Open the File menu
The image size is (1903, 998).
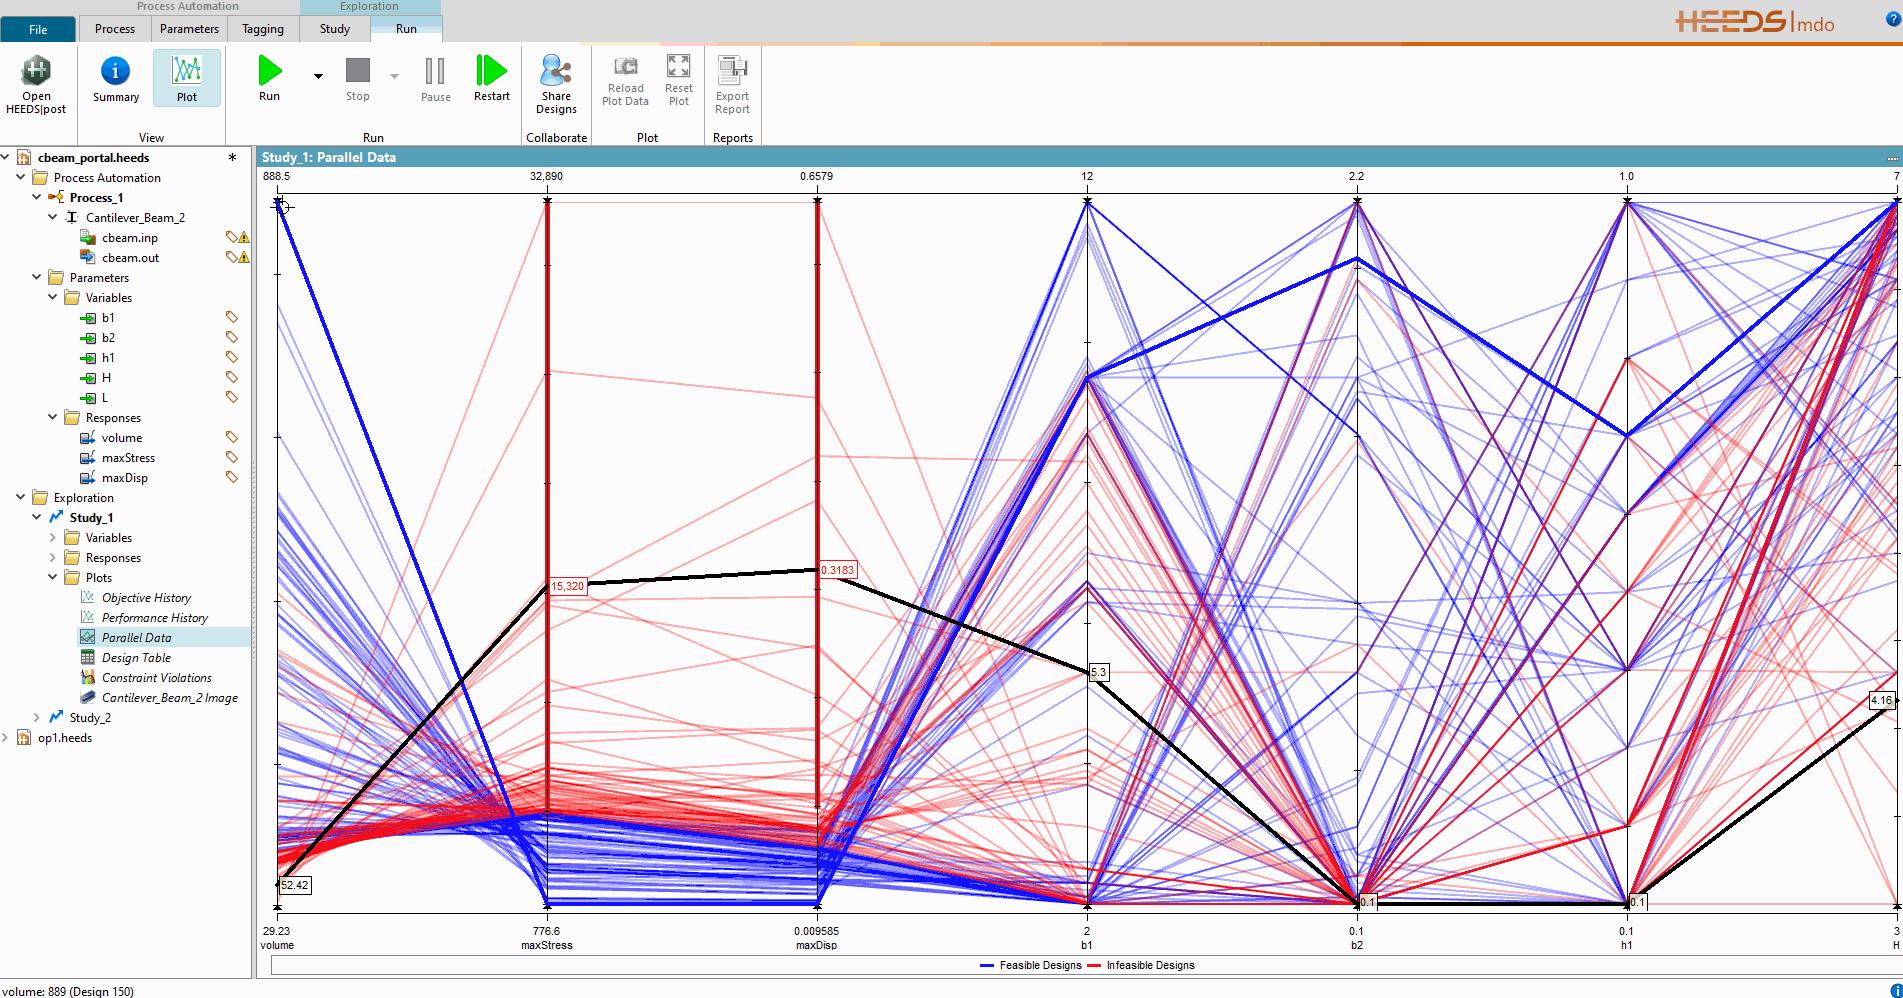[38, 29]
